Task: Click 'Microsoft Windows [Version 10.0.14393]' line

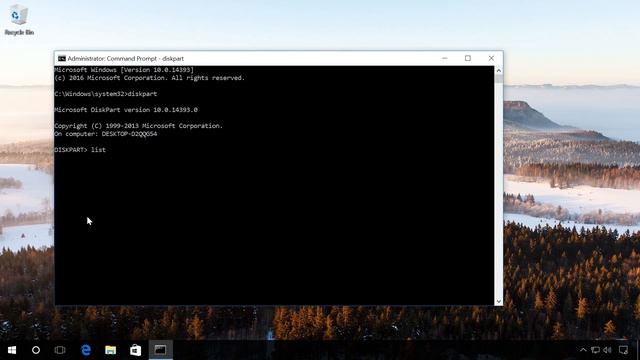Action: (124, 70)
